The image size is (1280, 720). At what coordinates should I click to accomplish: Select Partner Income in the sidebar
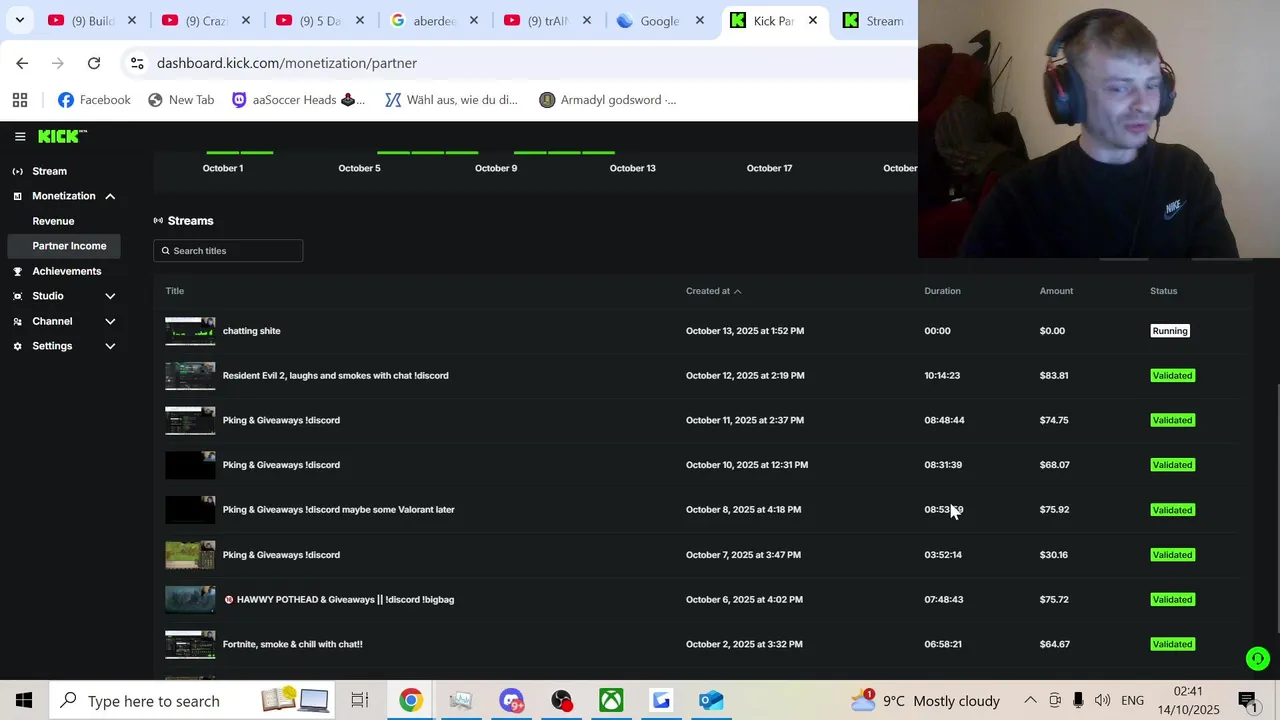63,246
